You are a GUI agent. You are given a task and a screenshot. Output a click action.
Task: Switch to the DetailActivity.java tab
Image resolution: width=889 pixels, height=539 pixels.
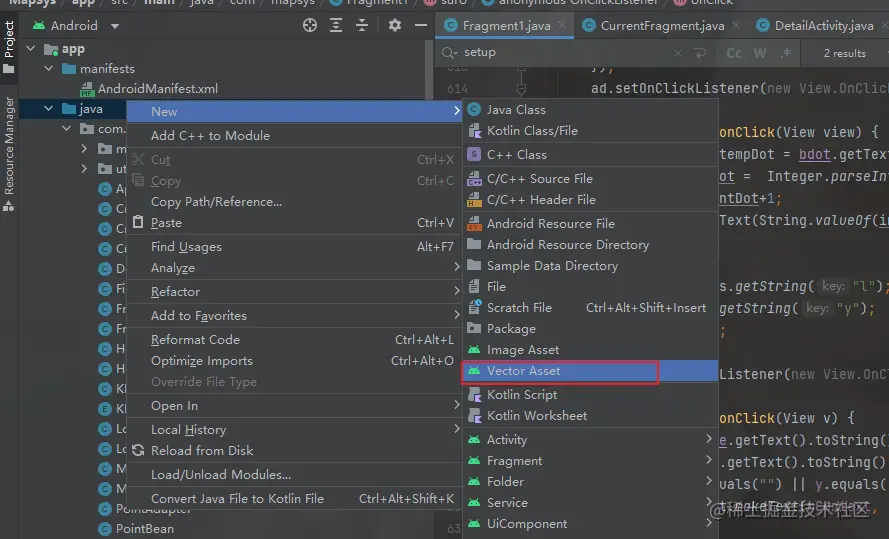(x=823, y=26)
